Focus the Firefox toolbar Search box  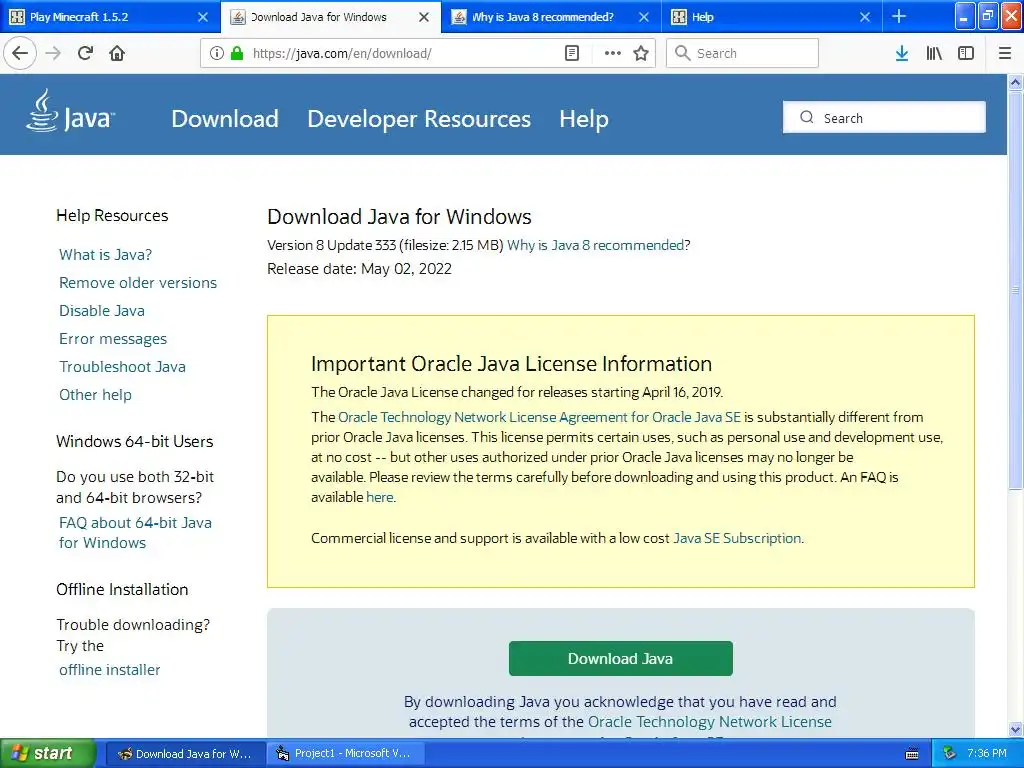743,53
